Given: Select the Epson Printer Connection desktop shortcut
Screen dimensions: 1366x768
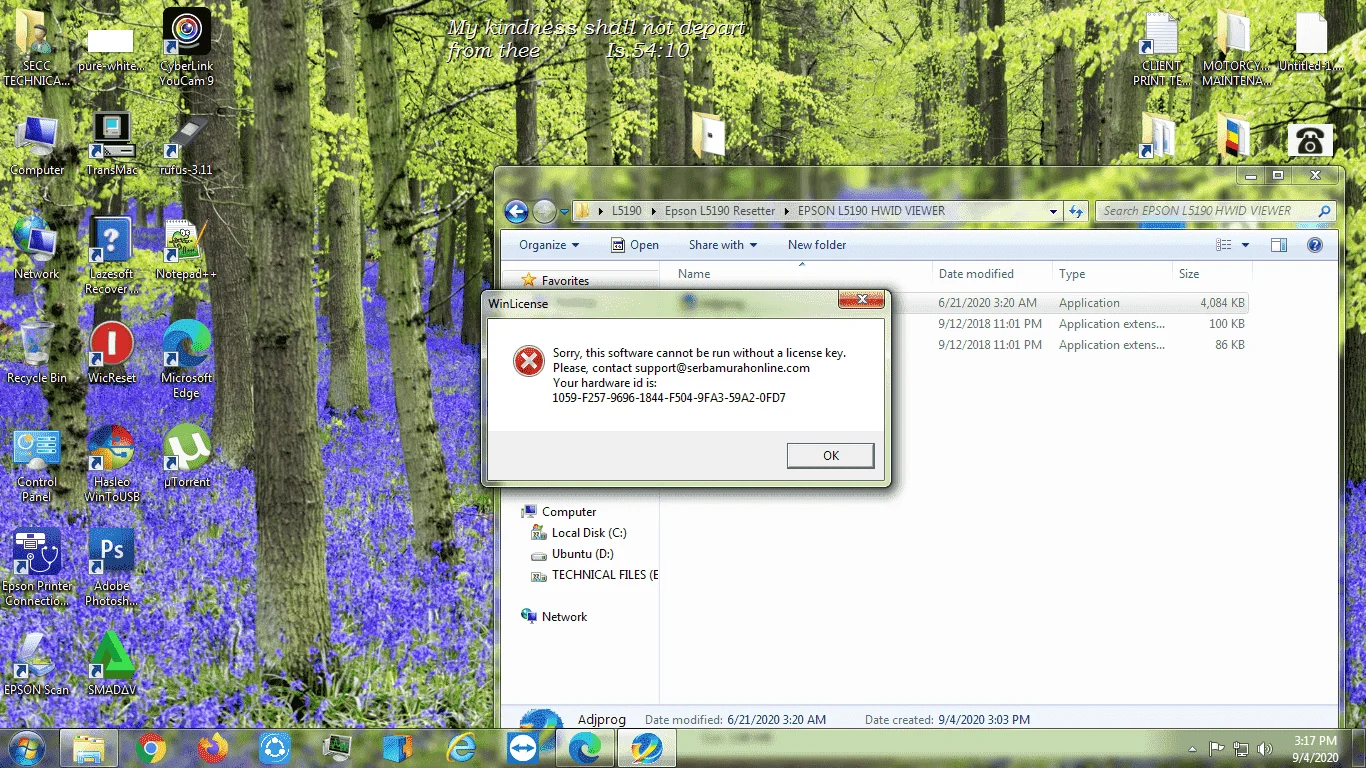Looking at the screenshot, I should coord(37,568).
